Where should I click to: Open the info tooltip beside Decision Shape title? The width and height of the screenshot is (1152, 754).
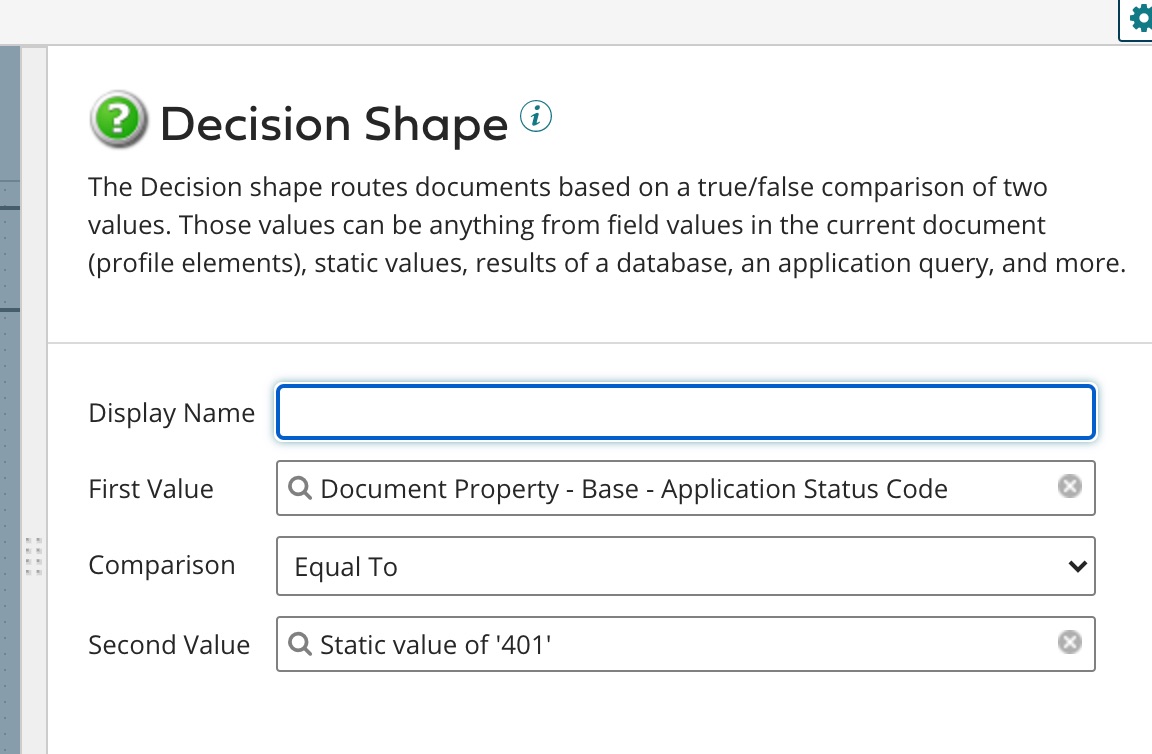(x=536, y=115)
